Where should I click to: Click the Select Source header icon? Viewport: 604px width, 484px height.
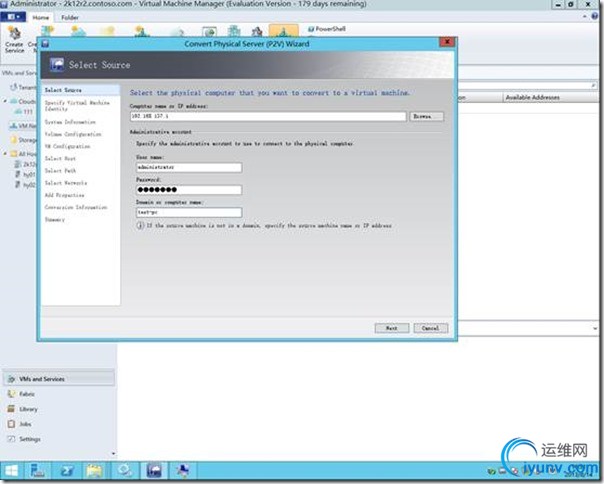[57, 64]
